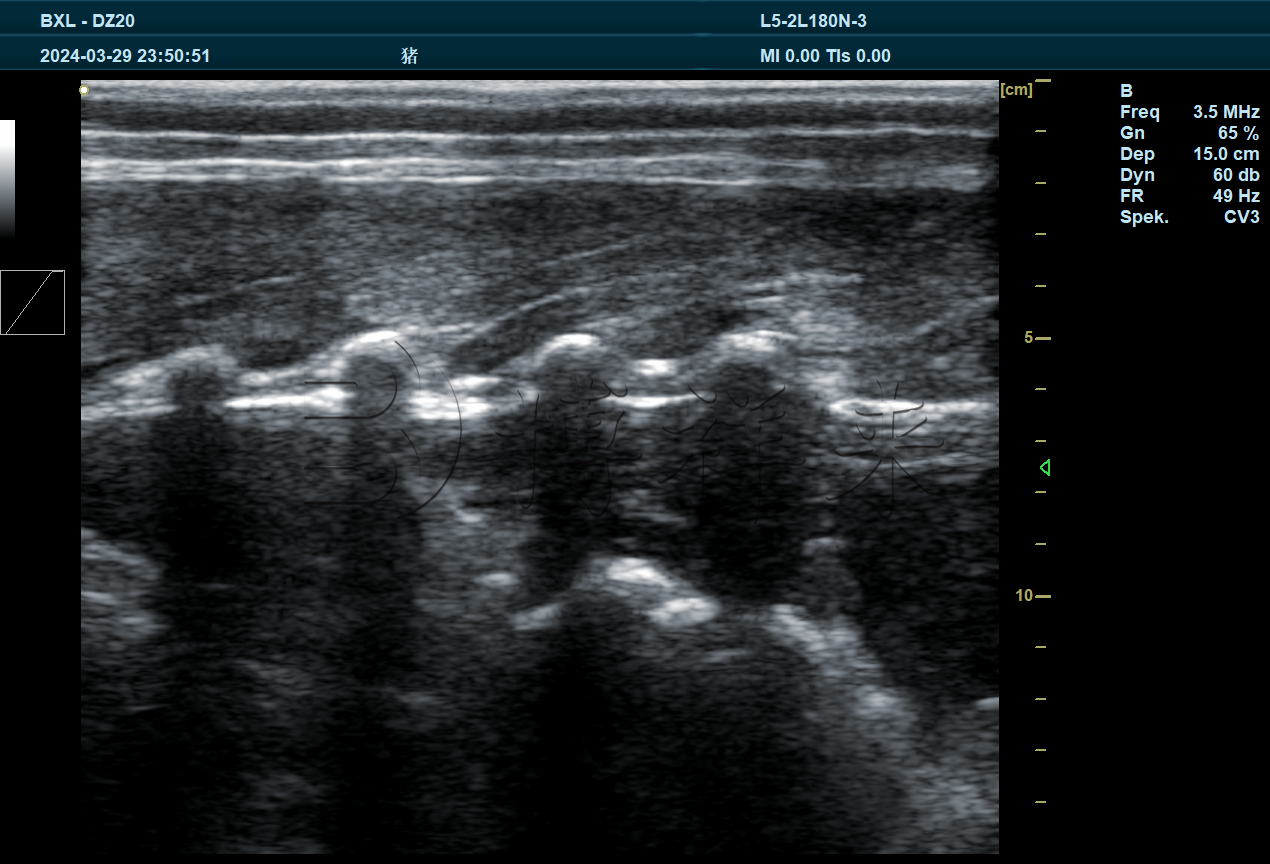Select the Spek. CV3 setting
This screenshot has height=864, width=1270.
click(1189, 217)
